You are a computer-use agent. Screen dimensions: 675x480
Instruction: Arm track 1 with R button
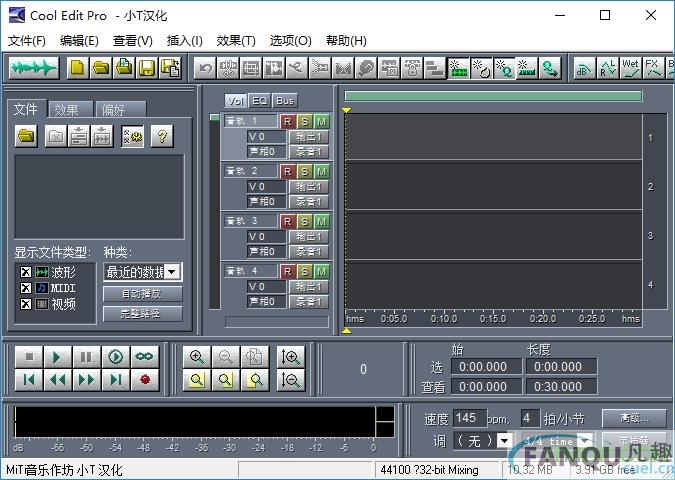287,122
